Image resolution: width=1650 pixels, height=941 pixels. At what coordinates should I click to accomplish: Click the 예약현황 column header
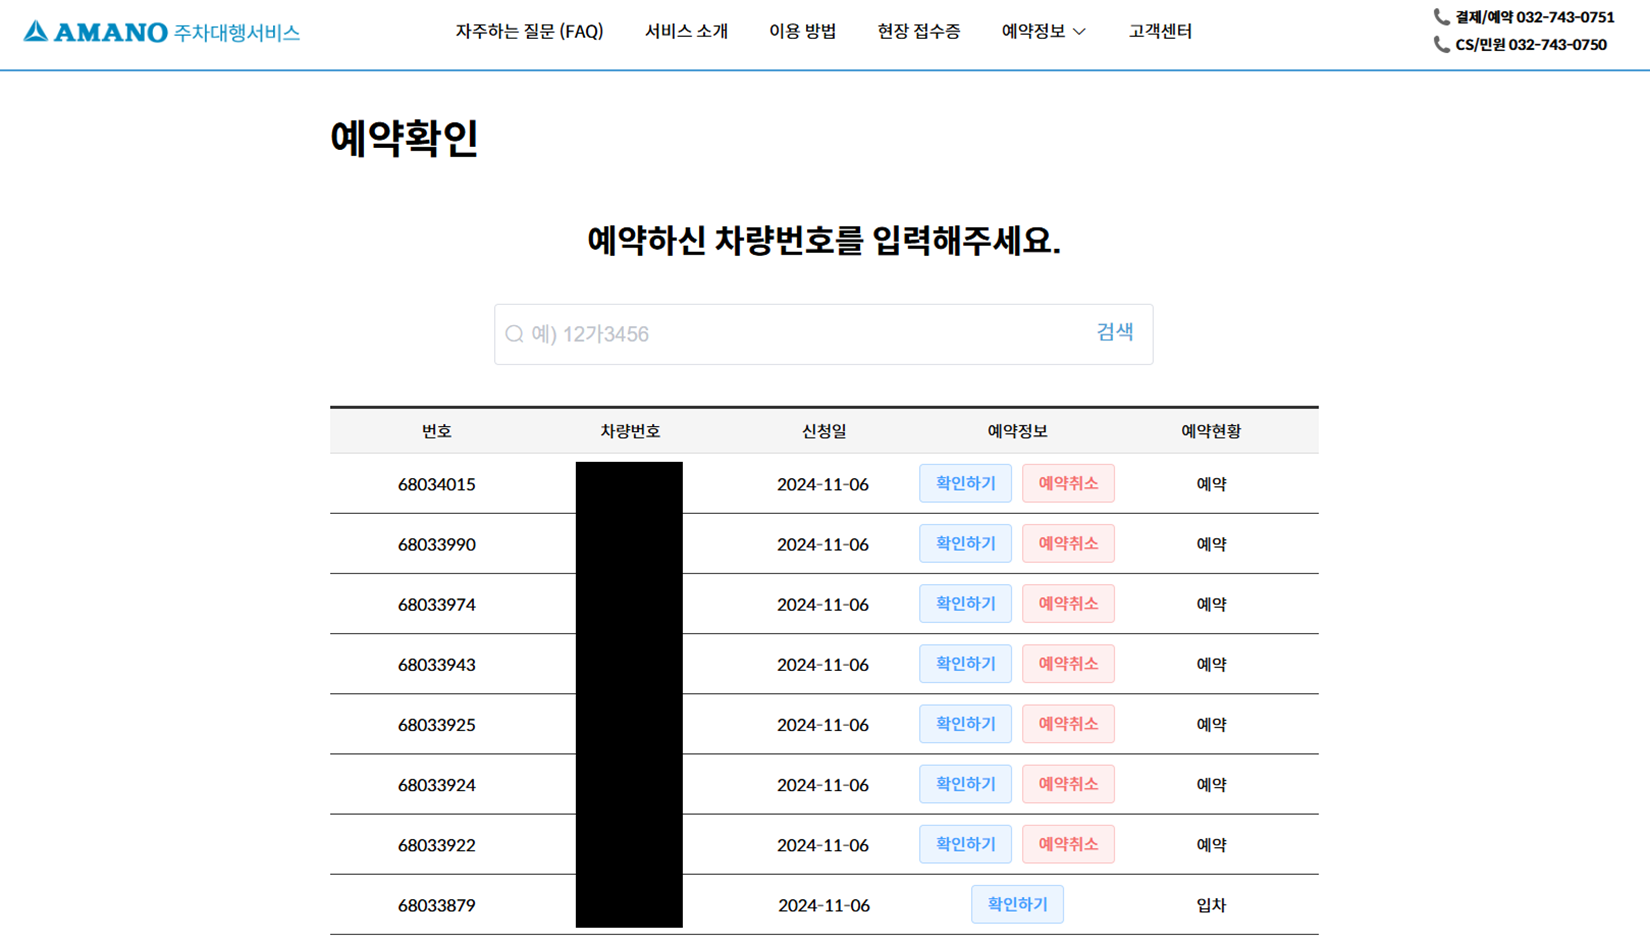click(x=1211, y=431)
